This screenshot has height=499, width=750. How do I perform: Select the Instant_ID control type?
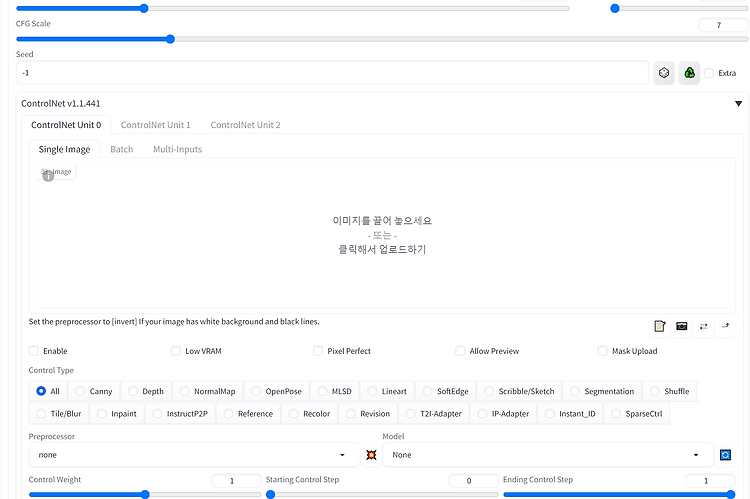pyautogui.click(x=571, y=413)
